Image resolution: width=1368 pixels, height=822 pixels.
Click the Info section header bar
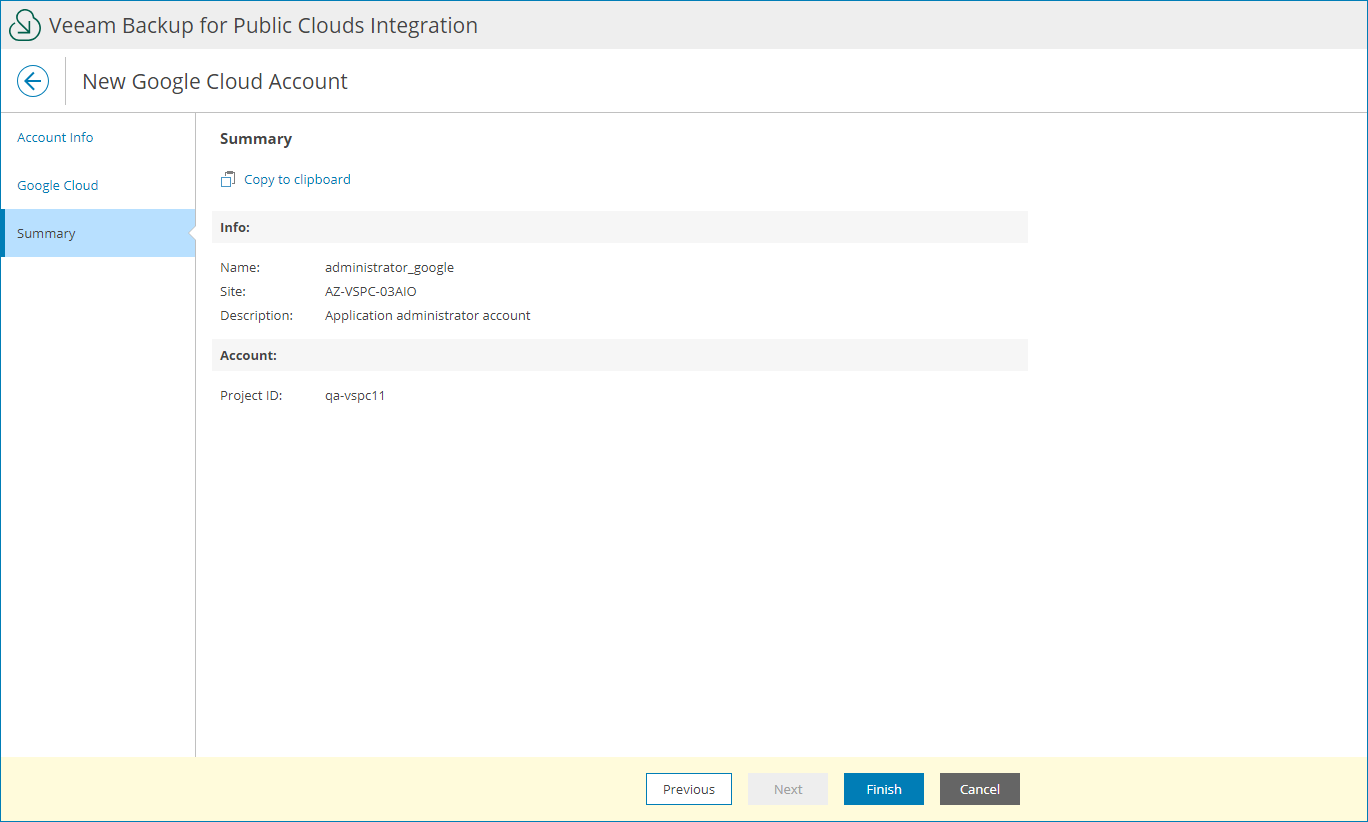[620, 228]
